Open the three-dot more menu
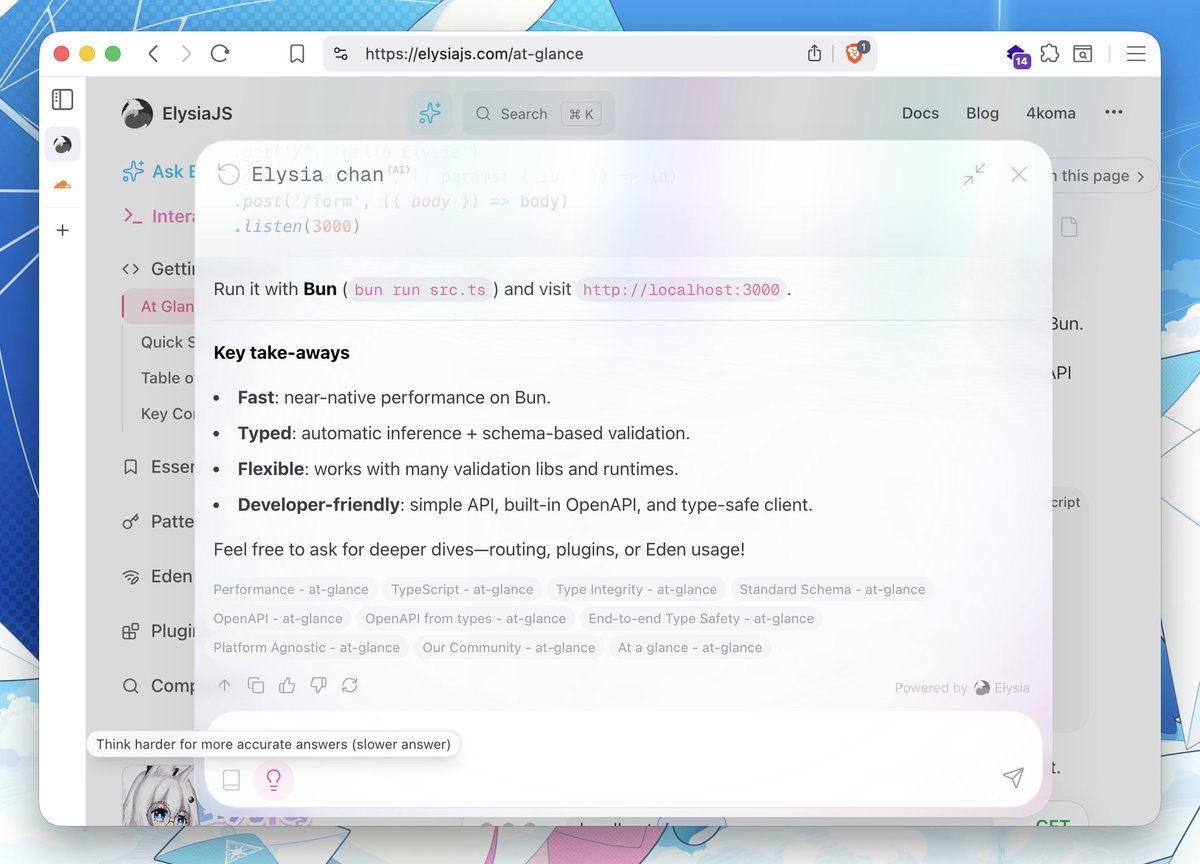Image resolution: width=1200 pixels, height=864 pixels. (x=1114, y=113)
